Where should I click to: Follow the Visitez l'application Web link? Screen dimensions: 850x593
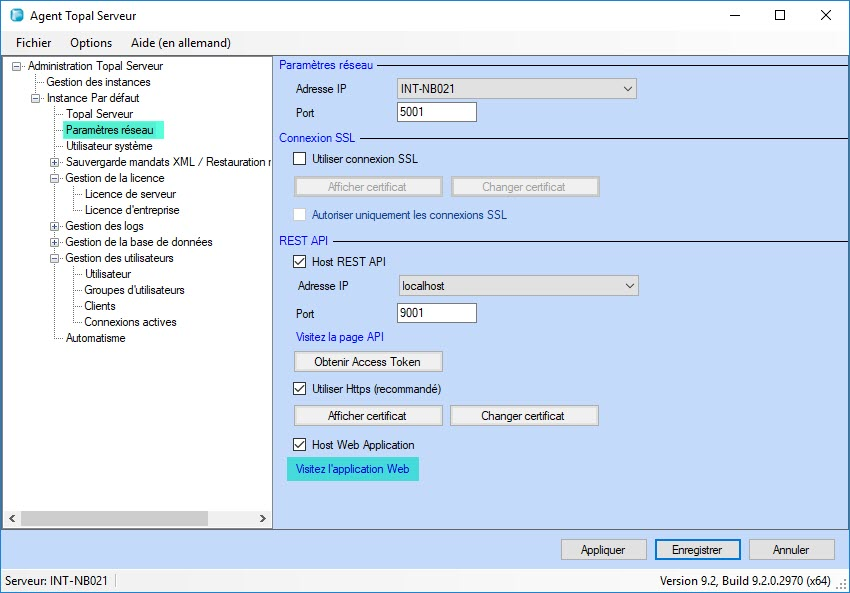coord(352,469)
